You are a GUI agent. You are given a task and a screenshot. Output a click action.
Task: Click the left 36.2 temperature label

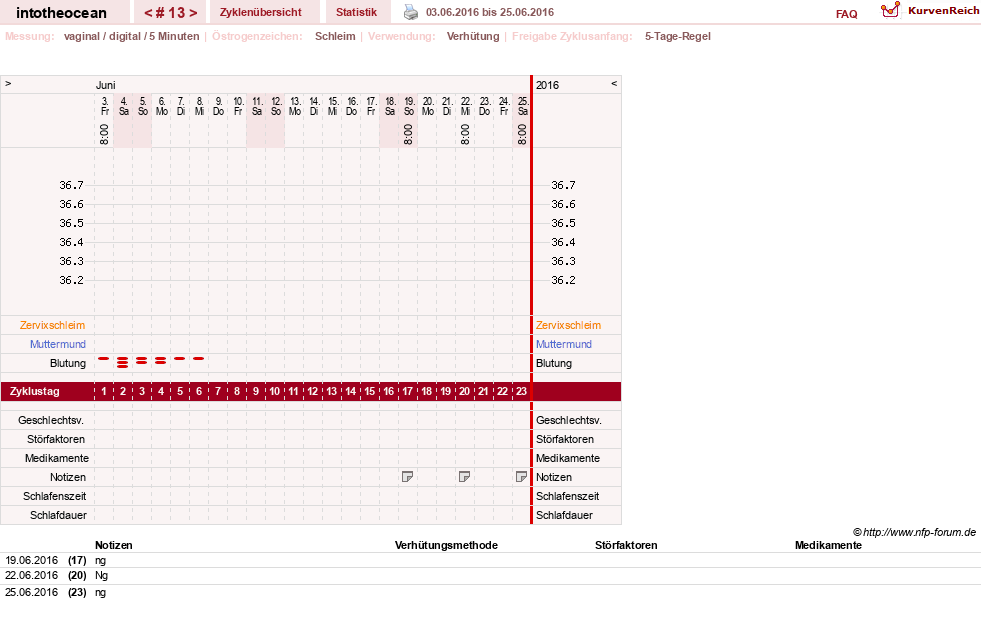[x=71, y=280]
